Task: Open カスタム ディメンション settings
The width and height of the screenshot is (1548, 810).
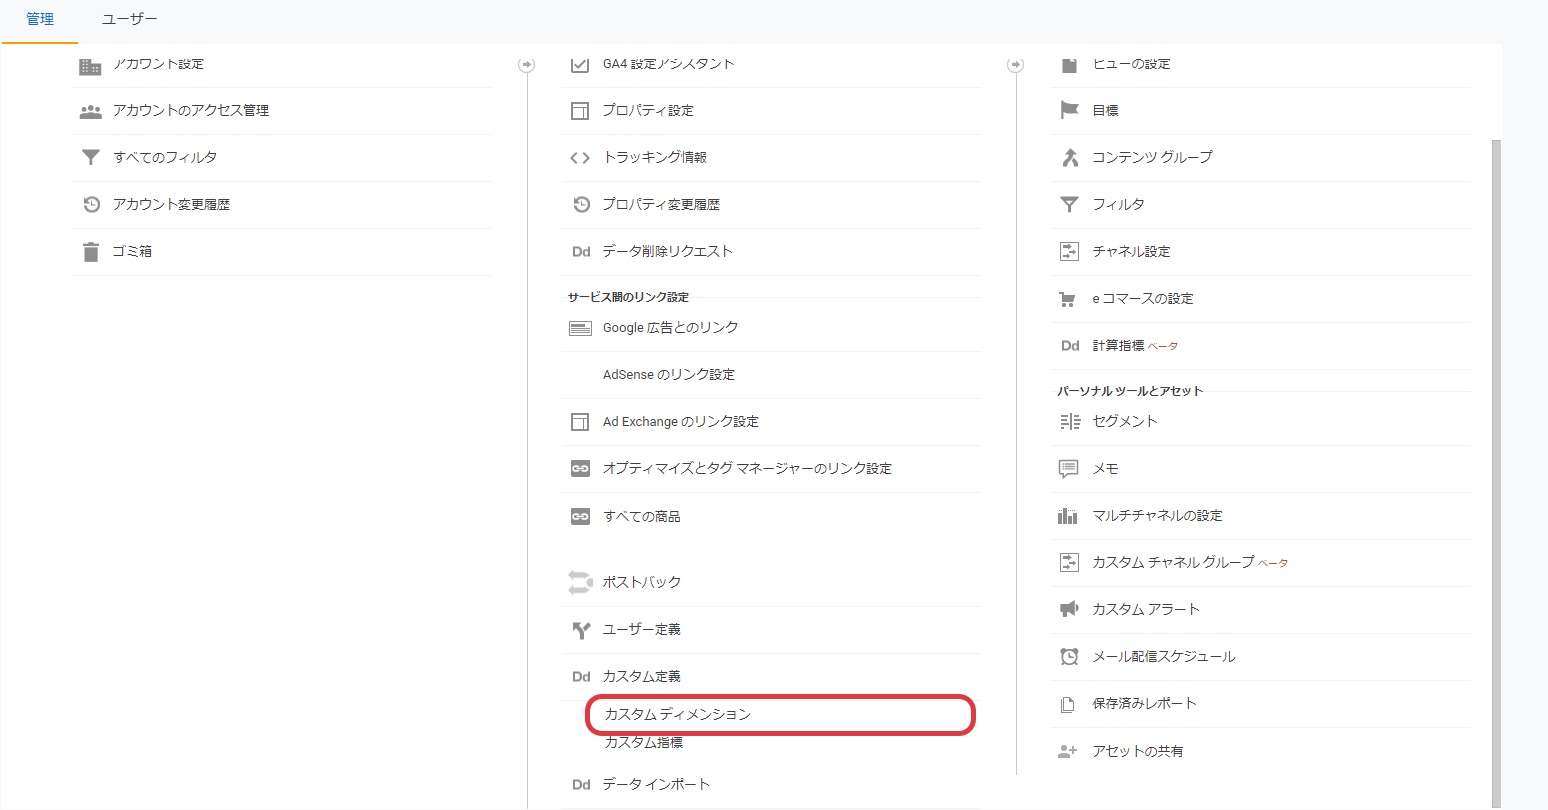Action: pos(677,714)
